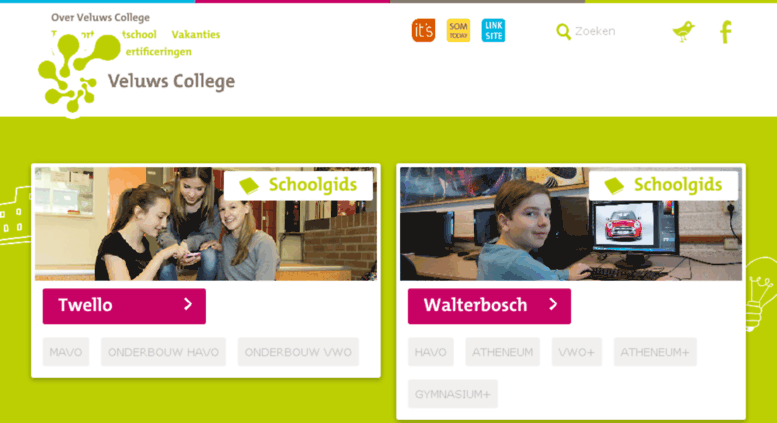Open the yellow SOM Today icon
This screenshot has height=423, width=777.
click(458, 30)
